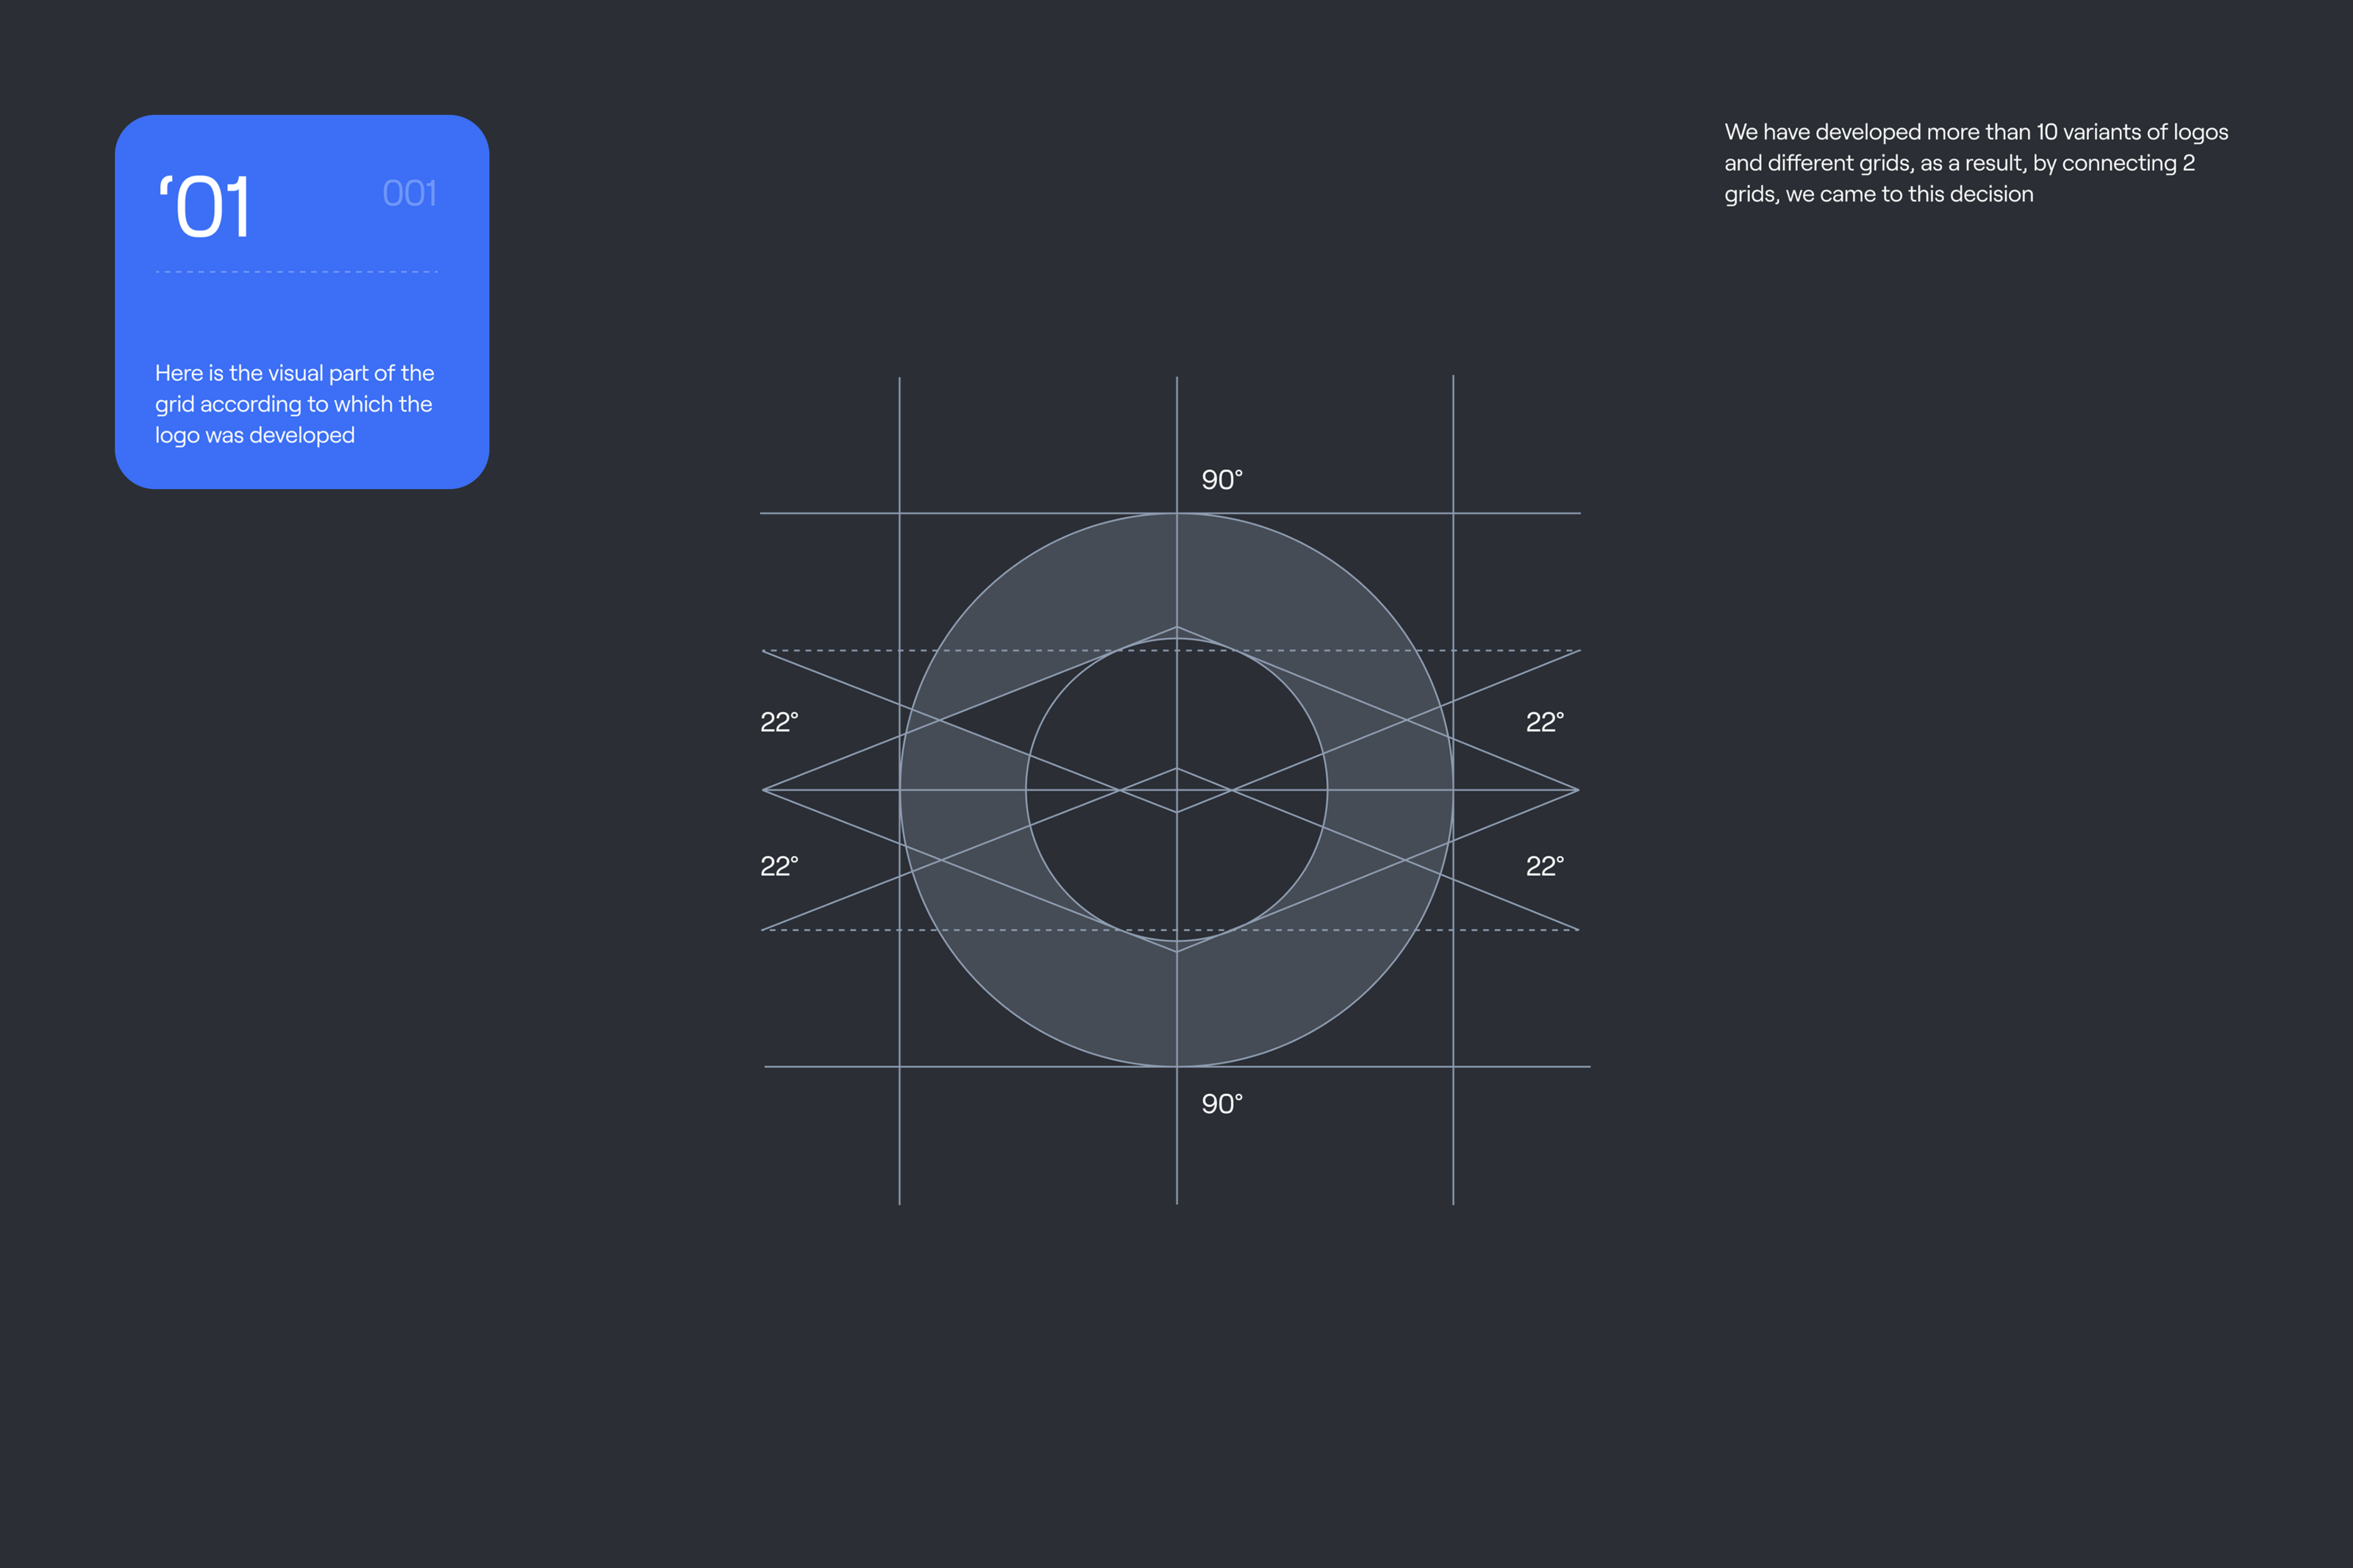Click the paragraph about 10 logo variants

(x=1975, y=163)
